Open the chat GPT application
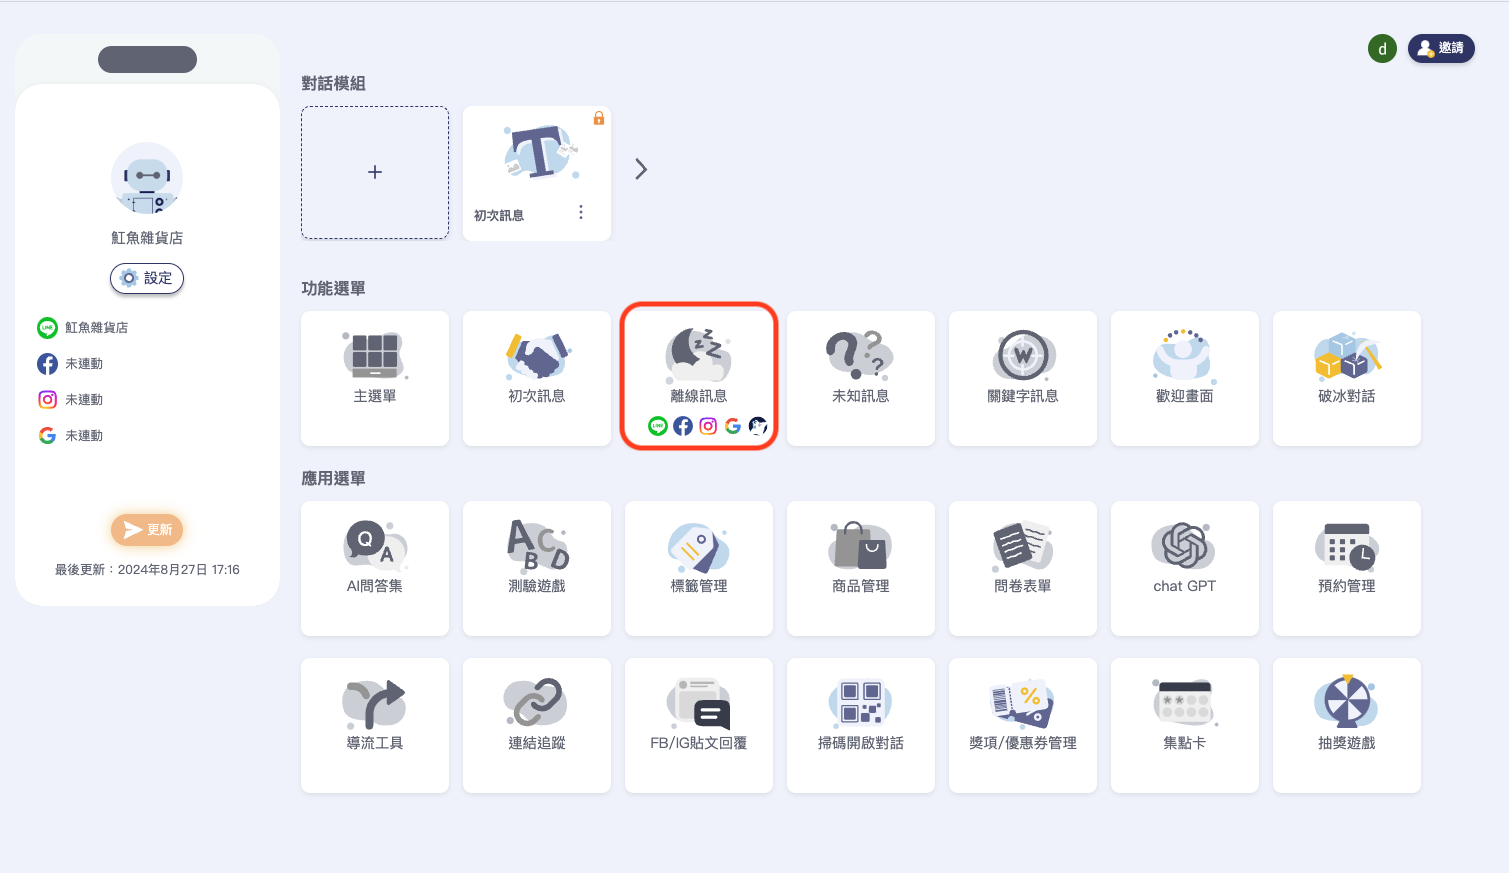Image resolution: width=1509 pixels, height=873 pixels. (1184, 567)
